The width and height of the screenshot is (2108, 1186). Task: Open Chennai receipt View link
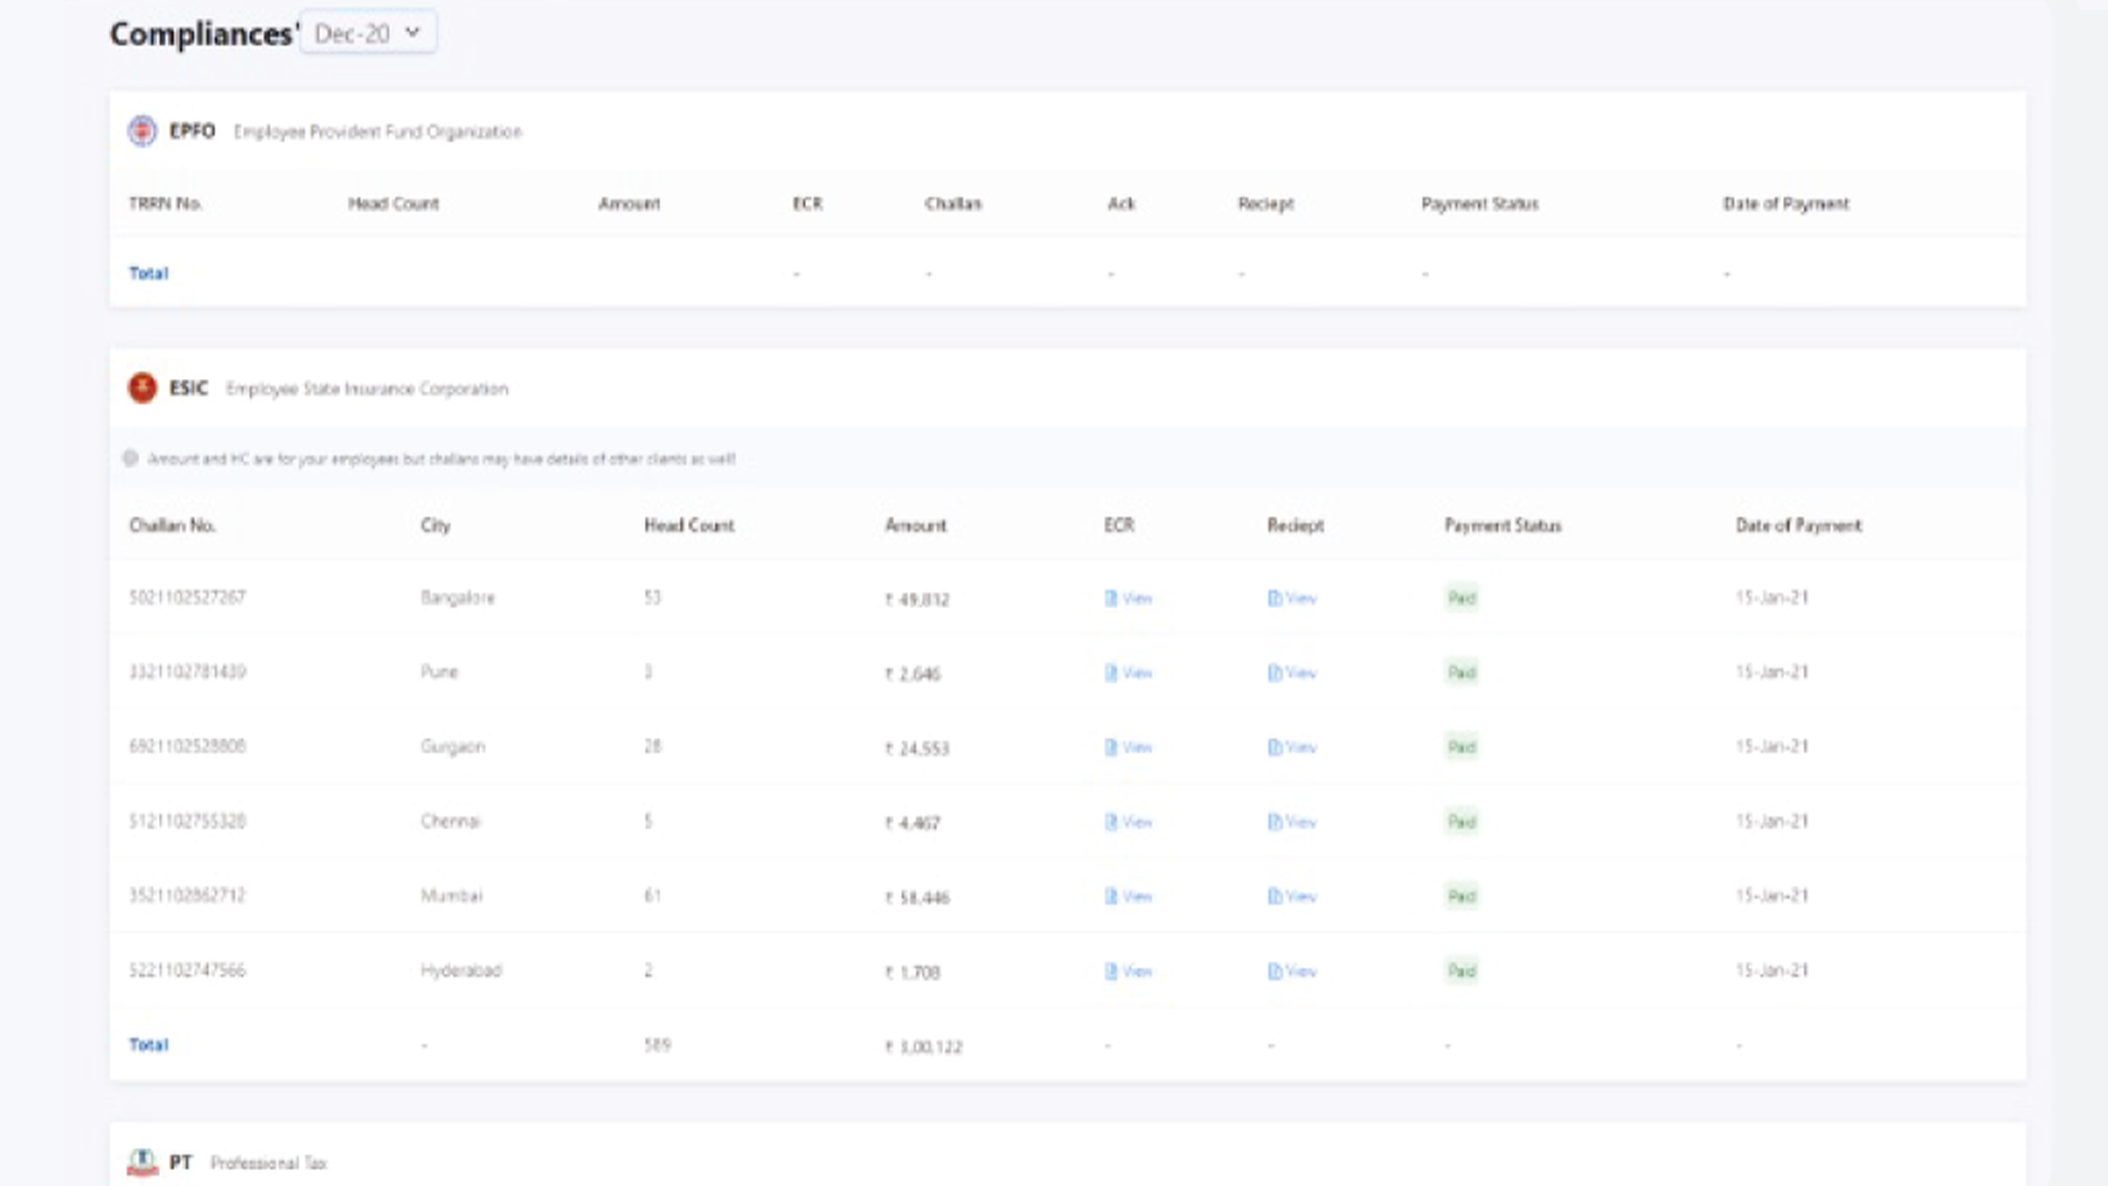point(1292,822)
